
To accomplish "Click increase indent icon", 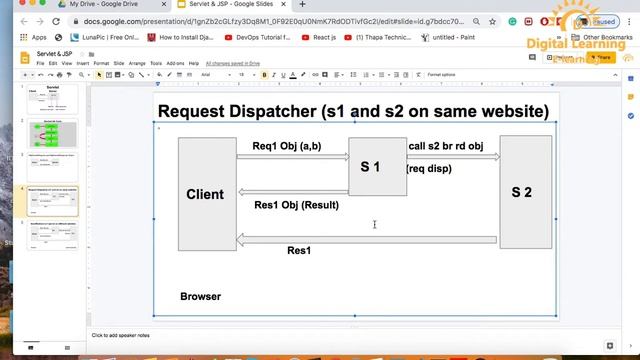I will coord(406,75).
